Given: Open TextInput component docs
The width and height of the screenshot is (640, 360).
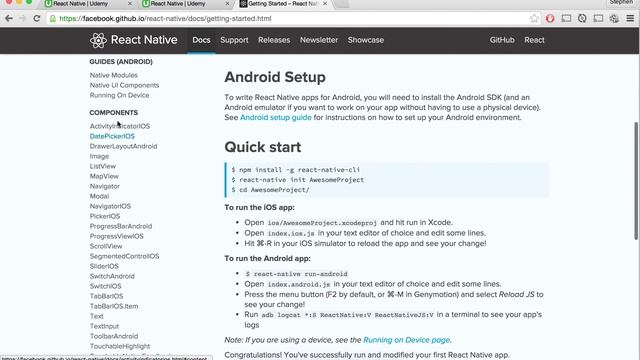Looking at the screenshot, I should click(x=104, y=326).
